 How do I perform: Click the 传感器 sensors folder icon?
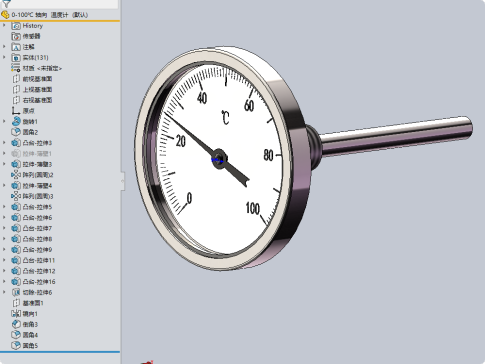(x=16, y=36)
